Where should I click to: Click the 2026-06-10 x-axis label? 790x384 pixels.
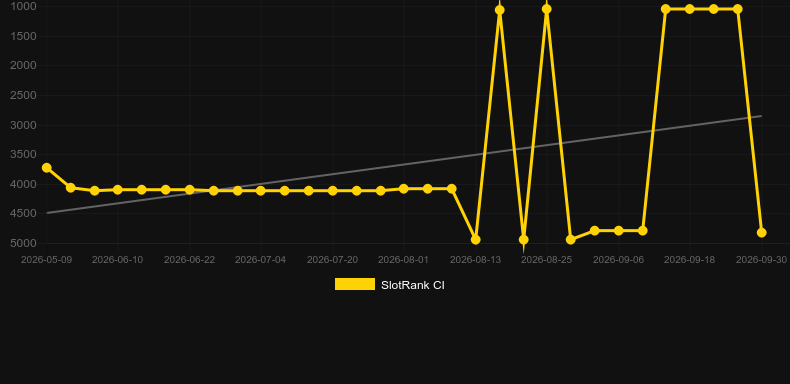tap(117, 260)
